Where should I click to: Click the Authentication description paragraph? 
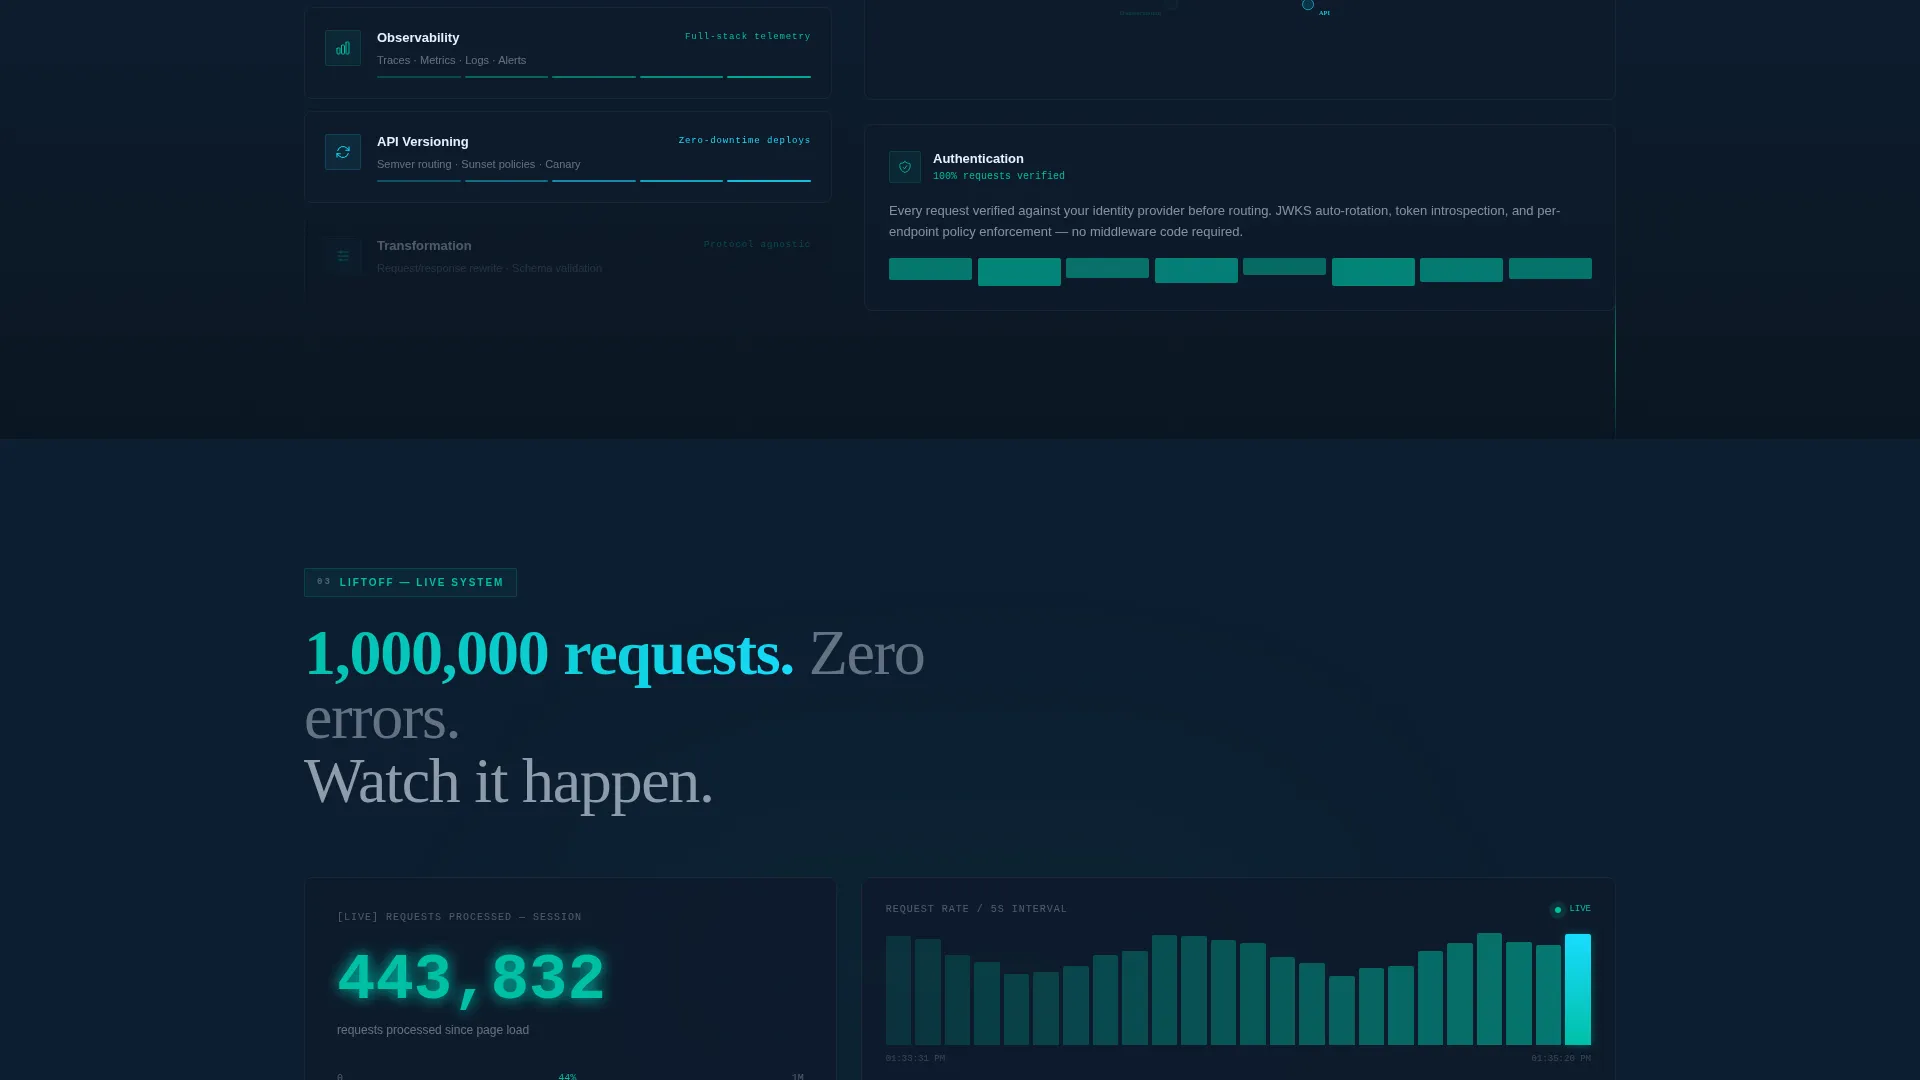1224,221
